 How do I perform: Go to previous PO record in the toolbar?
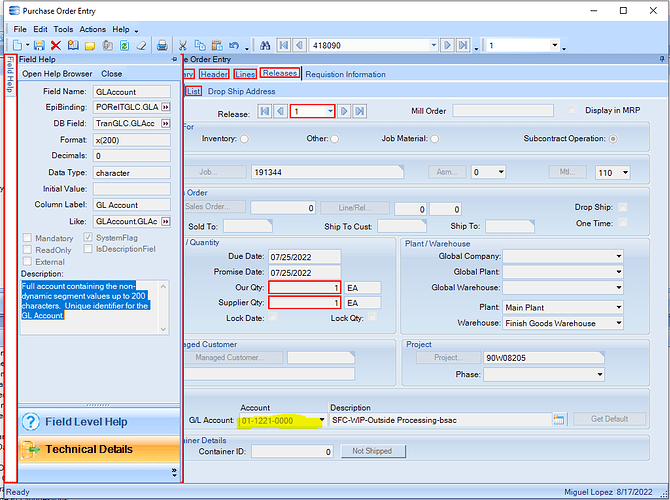point(300,45)
